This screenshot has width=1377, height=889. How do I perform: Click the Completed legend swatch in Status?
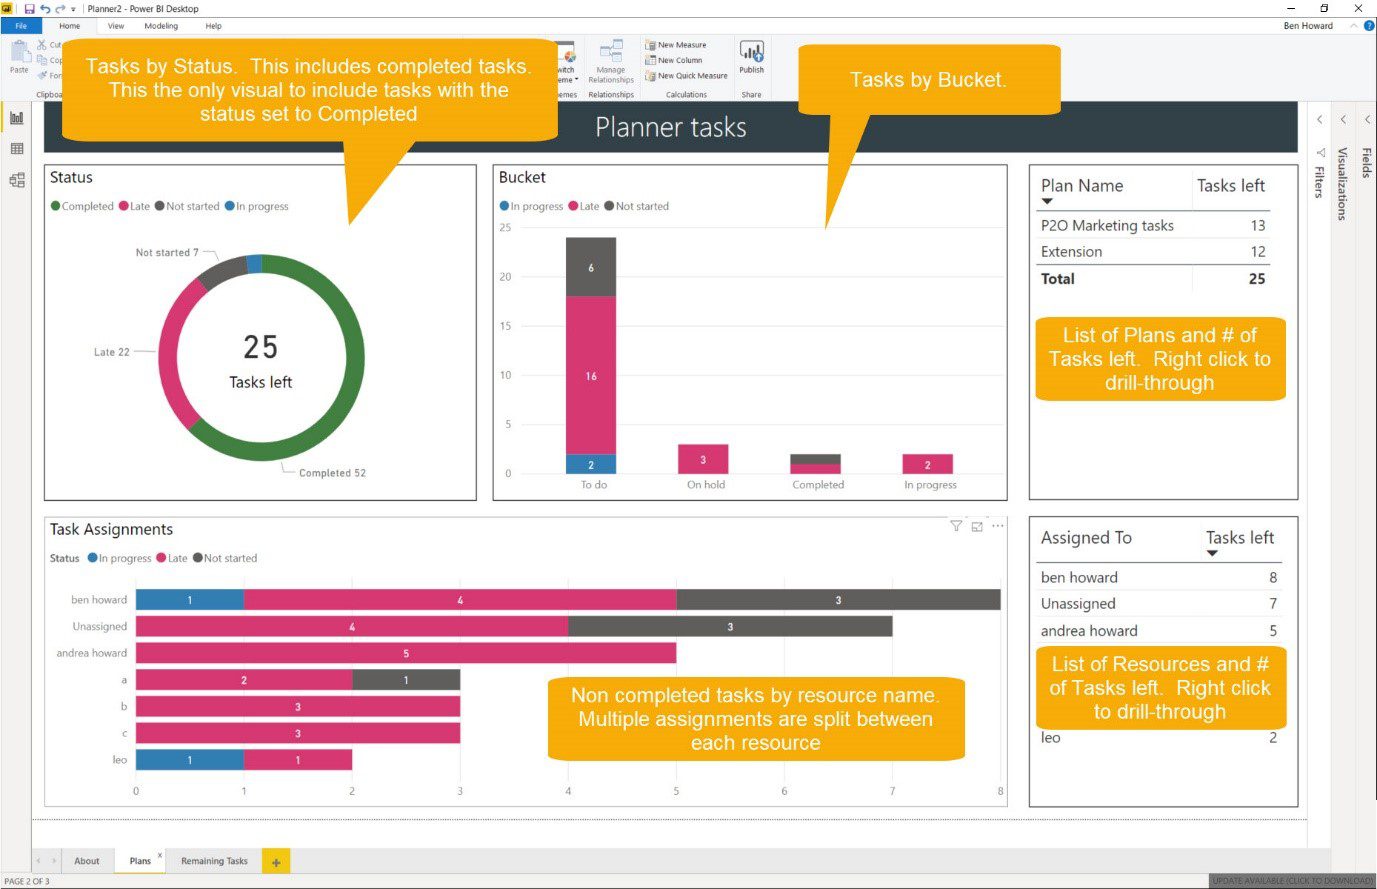(56, 206)
